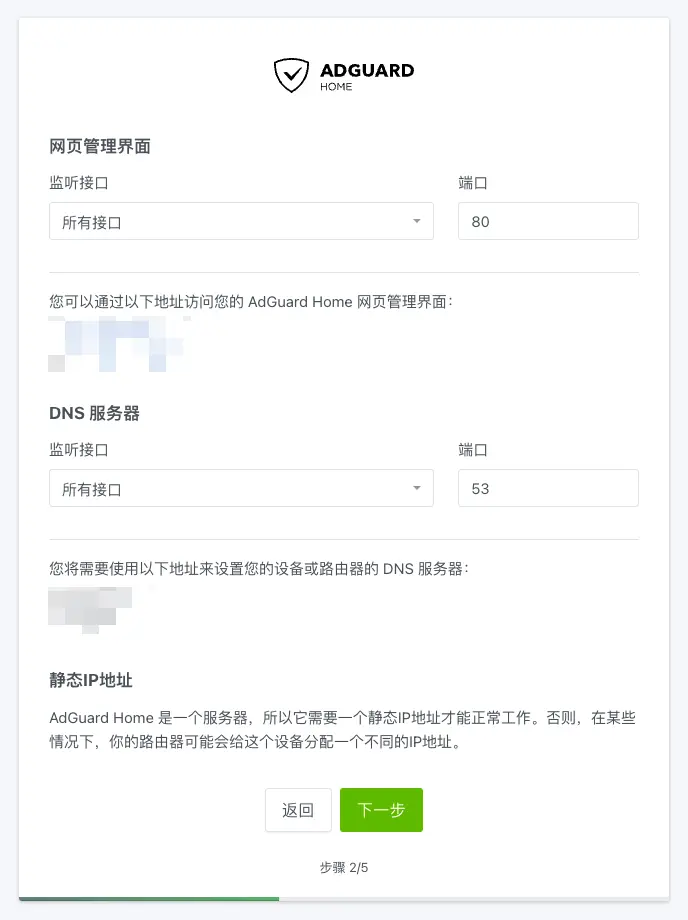Click the 返回 button to go back

[298, 810]
